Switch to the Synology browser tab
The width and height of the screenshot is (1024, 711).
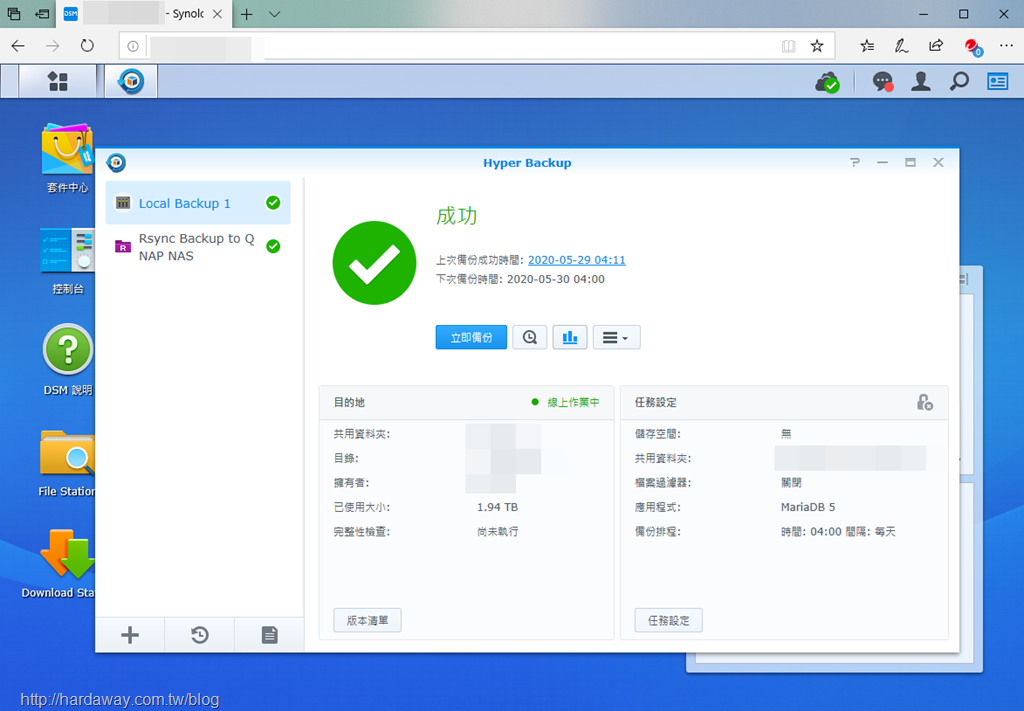point(144,14)
